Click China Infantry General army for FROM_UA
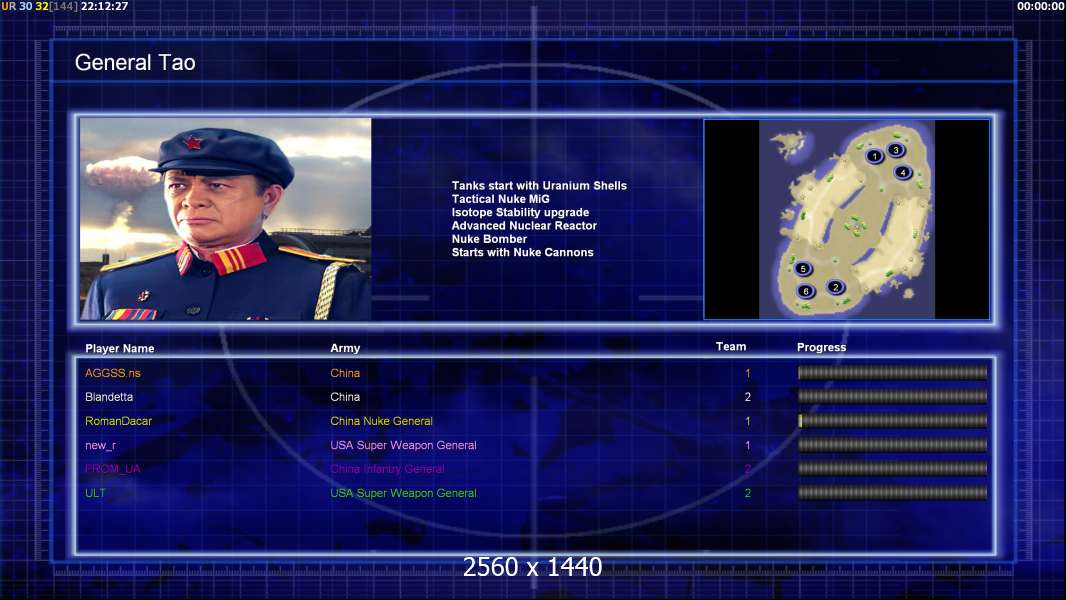Image resolution: width=1066 pixels, height=600 pixels. click(388, 469)
